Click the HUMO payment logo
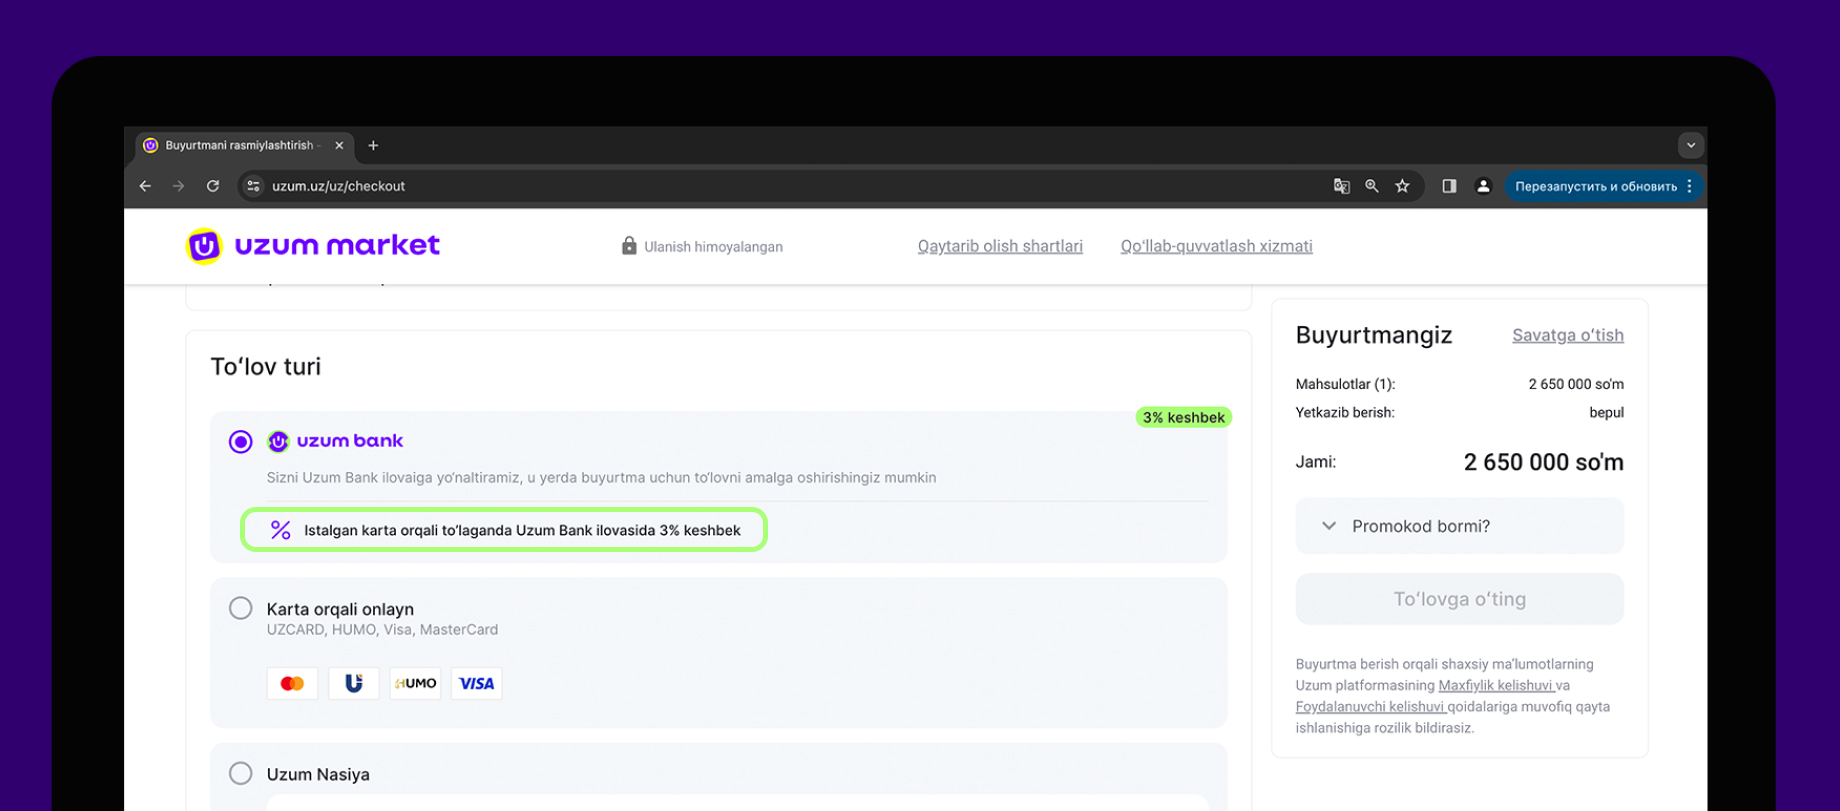The height and width of the screenshot is (811, 1840). (x=415, y=683)
